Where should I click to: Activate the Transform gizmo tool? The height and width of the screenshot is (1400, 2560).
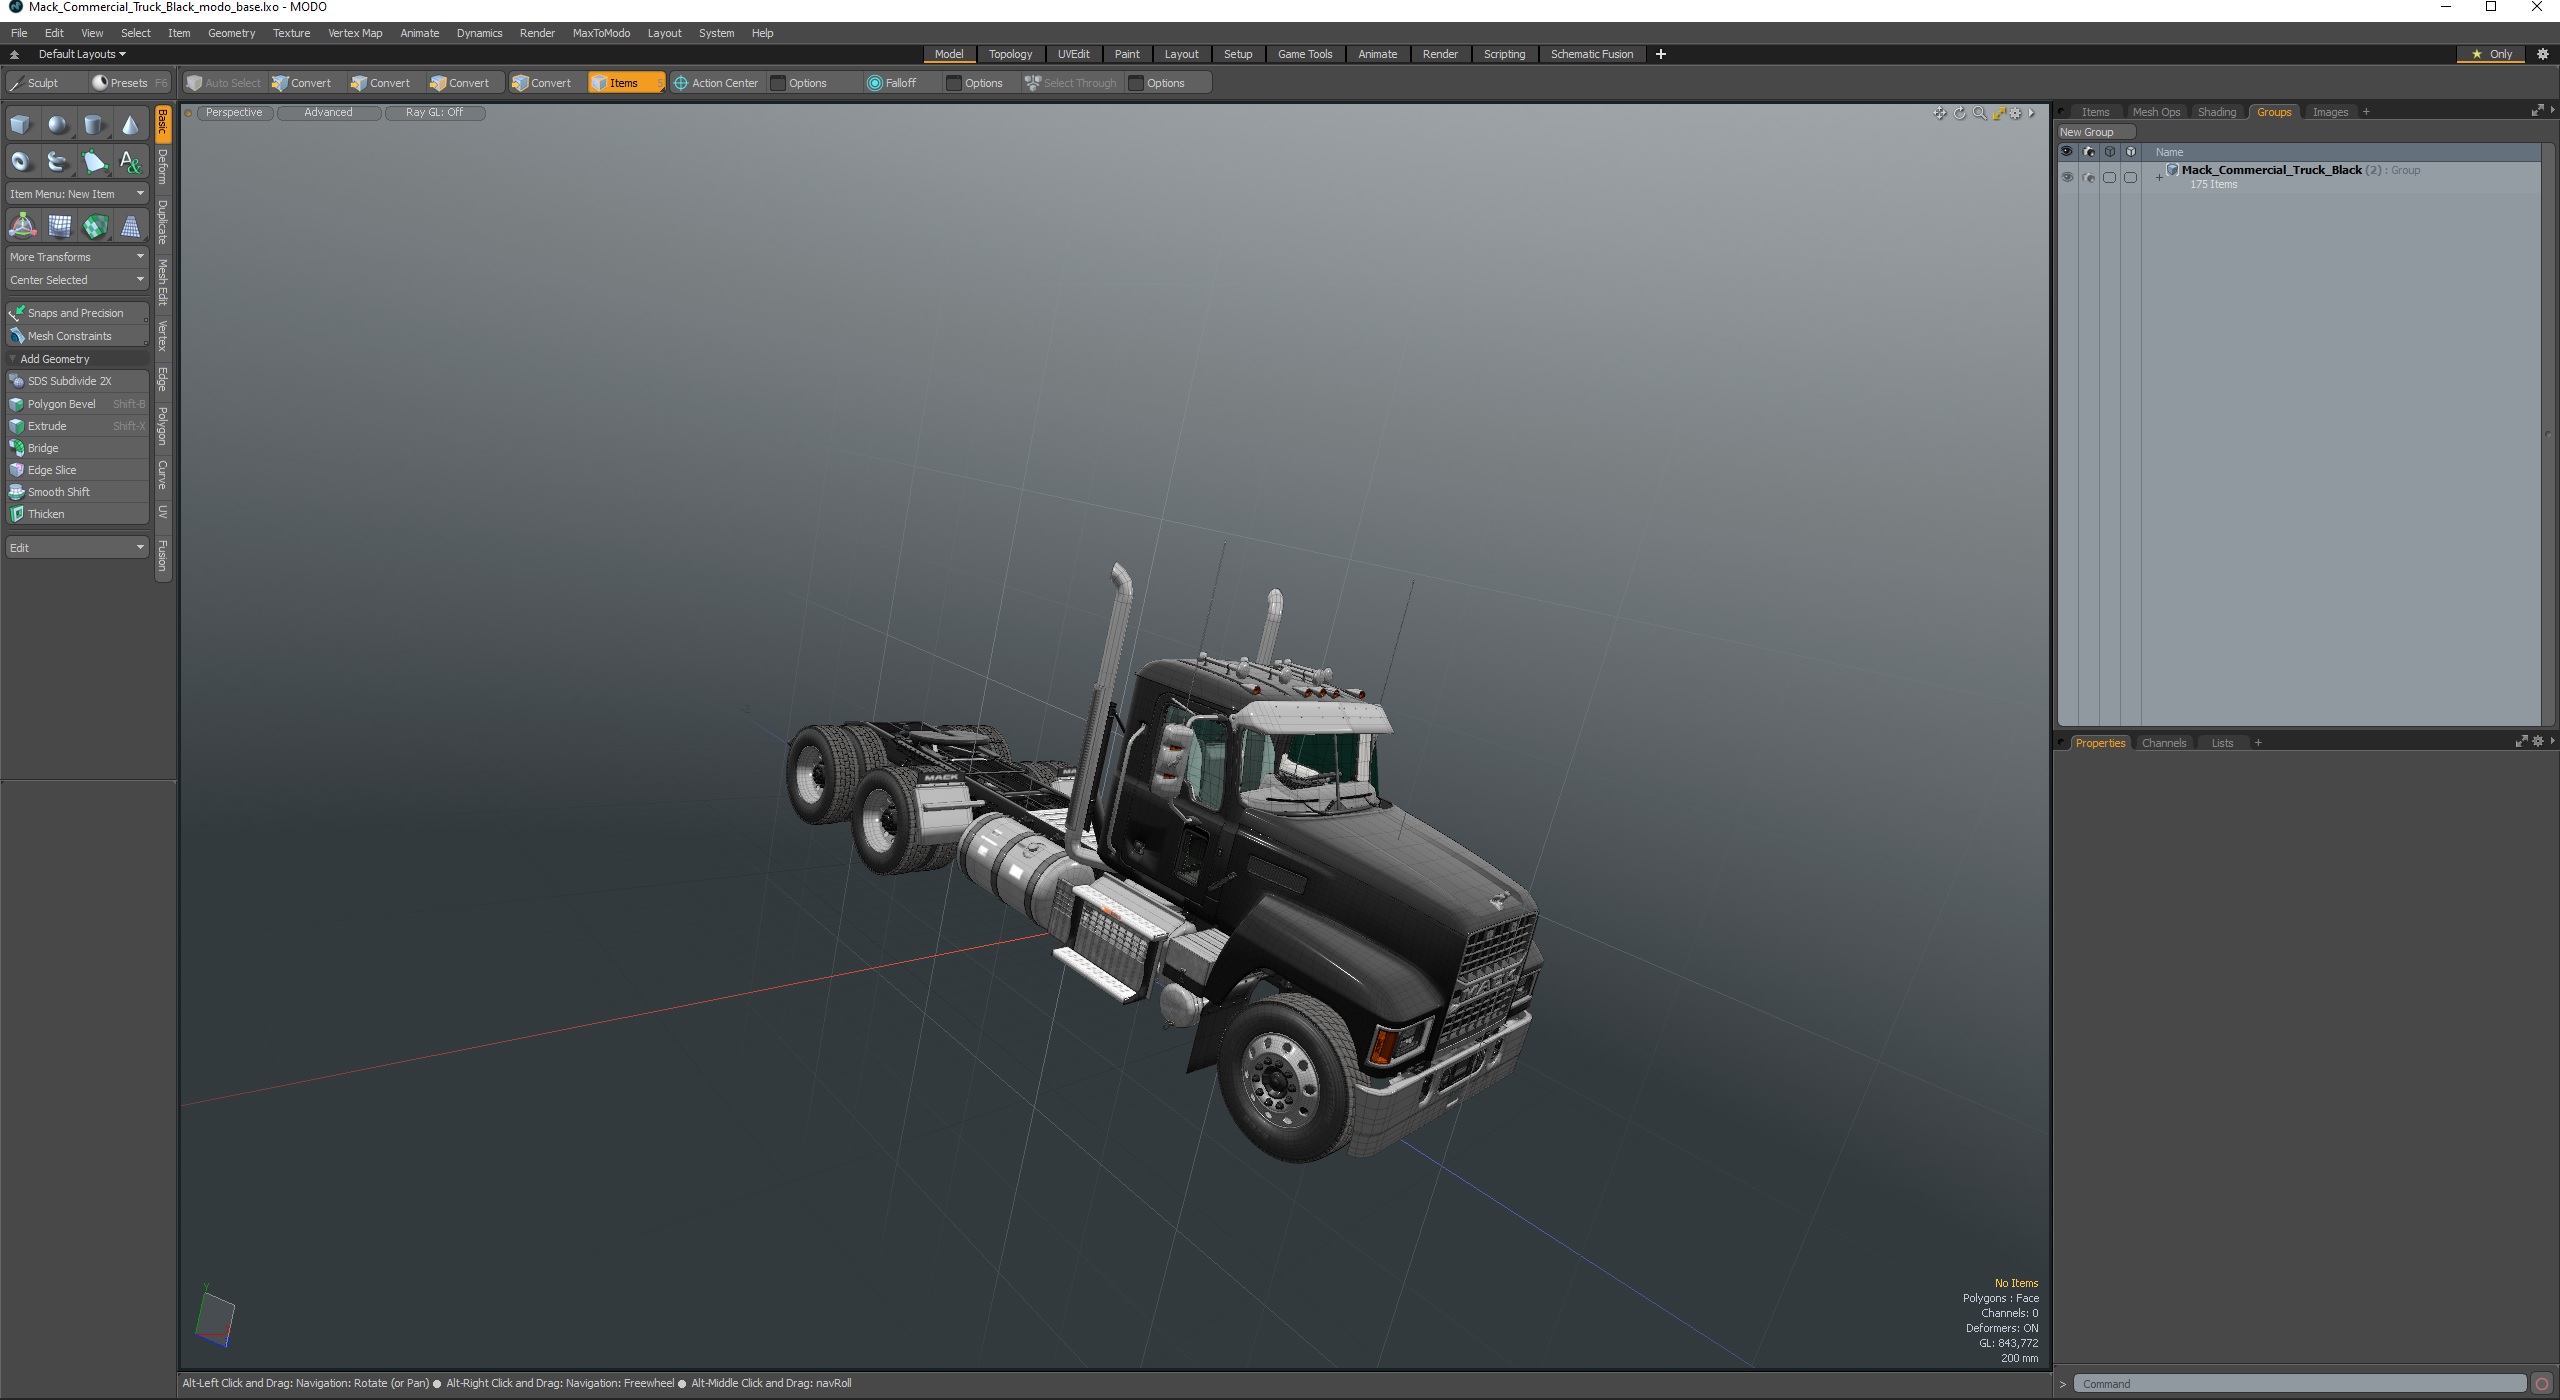click(x=22, y=226)
